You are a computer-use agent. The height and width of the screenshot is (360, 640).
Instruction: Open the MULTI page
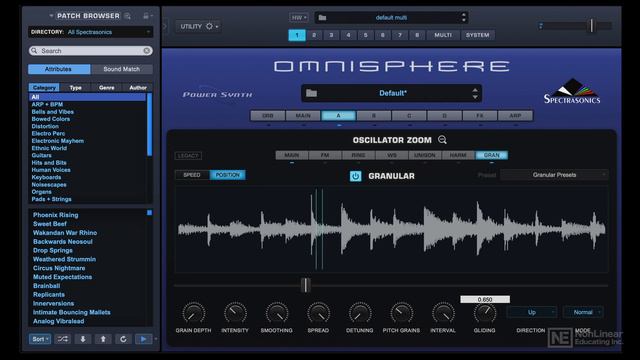coord(443,35)
